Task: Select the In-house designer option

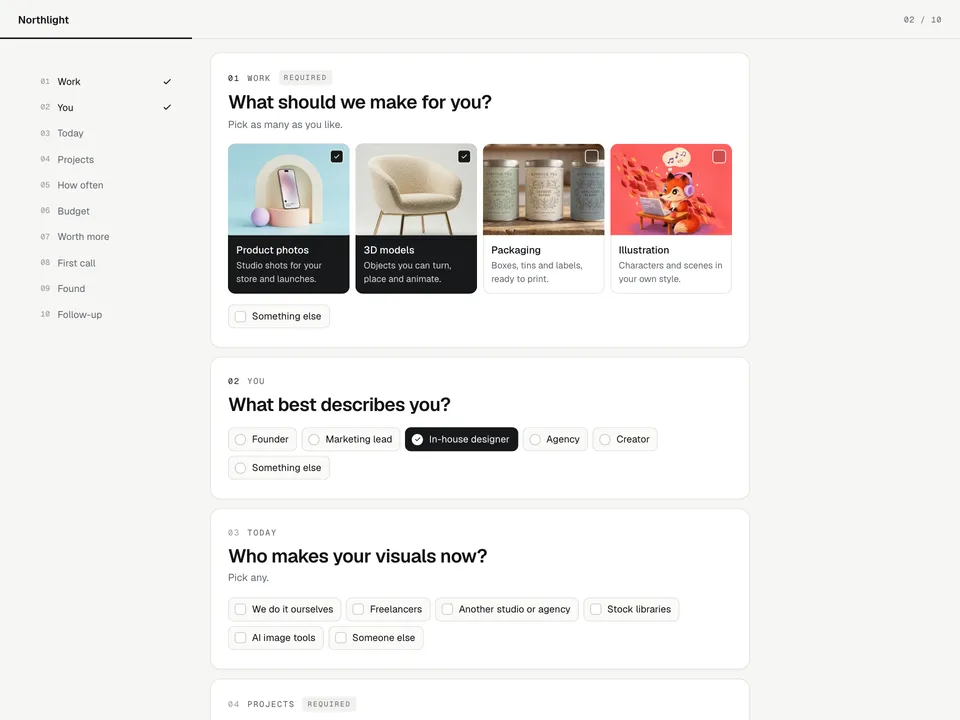Action: pyautogui.click(x=461, y=440)
